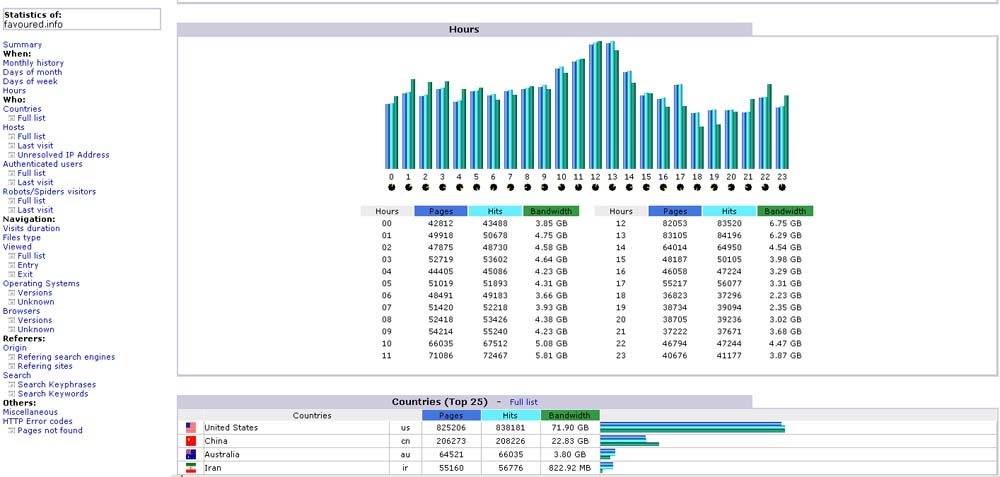Open Full list link in Countries header
The height and width of the screenshot is (477, 1000).
(524, 402)
